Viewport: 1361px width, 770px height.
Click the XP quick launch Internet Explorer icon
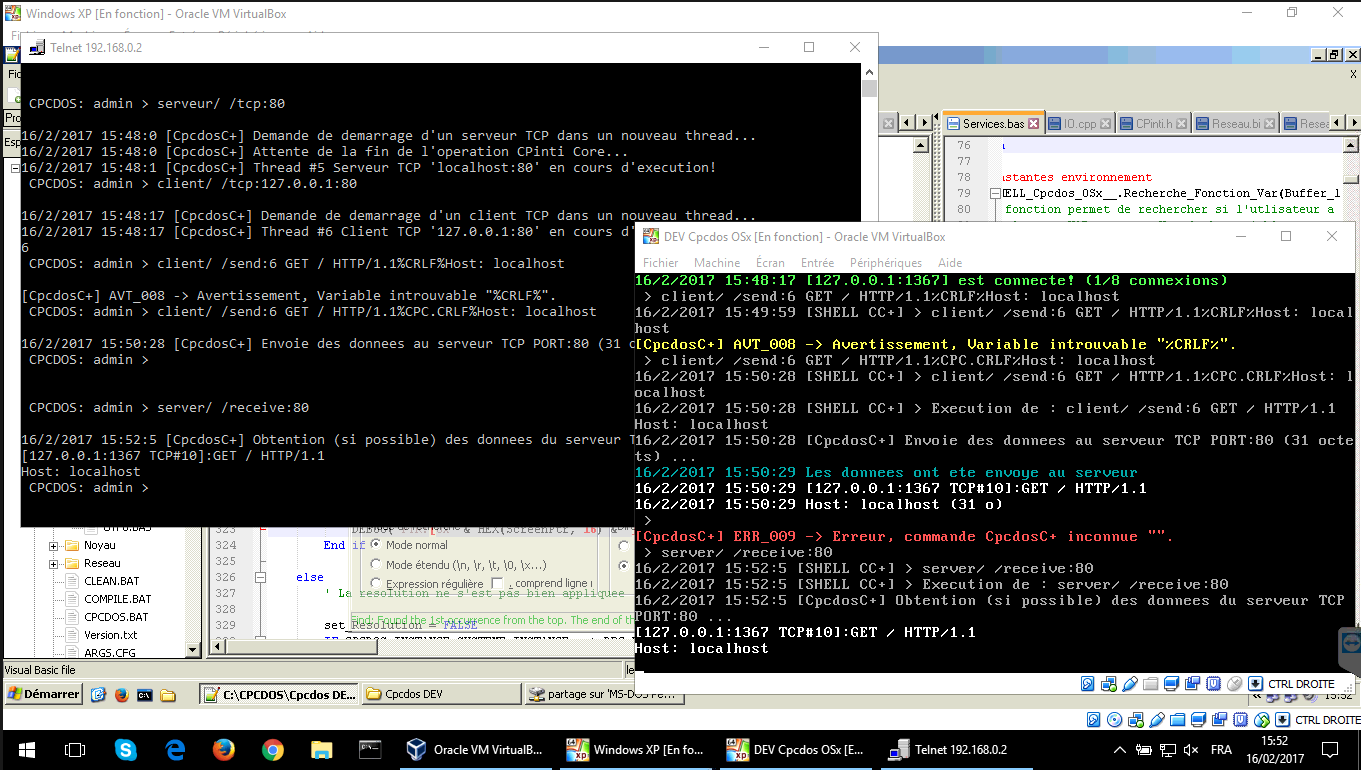coord(99,694)
